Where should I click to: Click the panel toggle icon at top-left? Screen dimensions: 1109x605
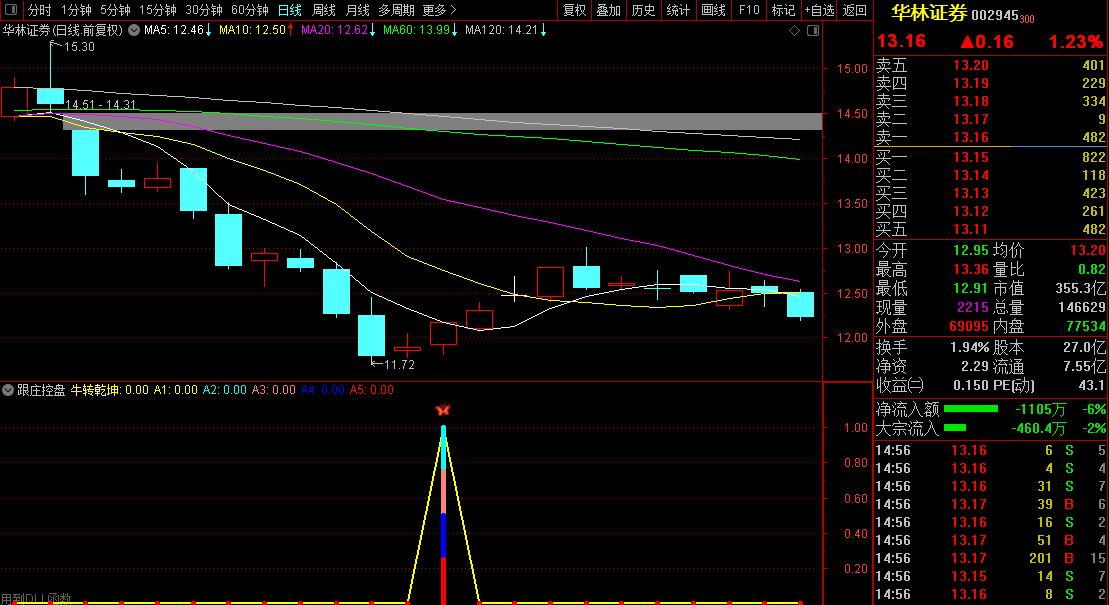click(11, 10)
